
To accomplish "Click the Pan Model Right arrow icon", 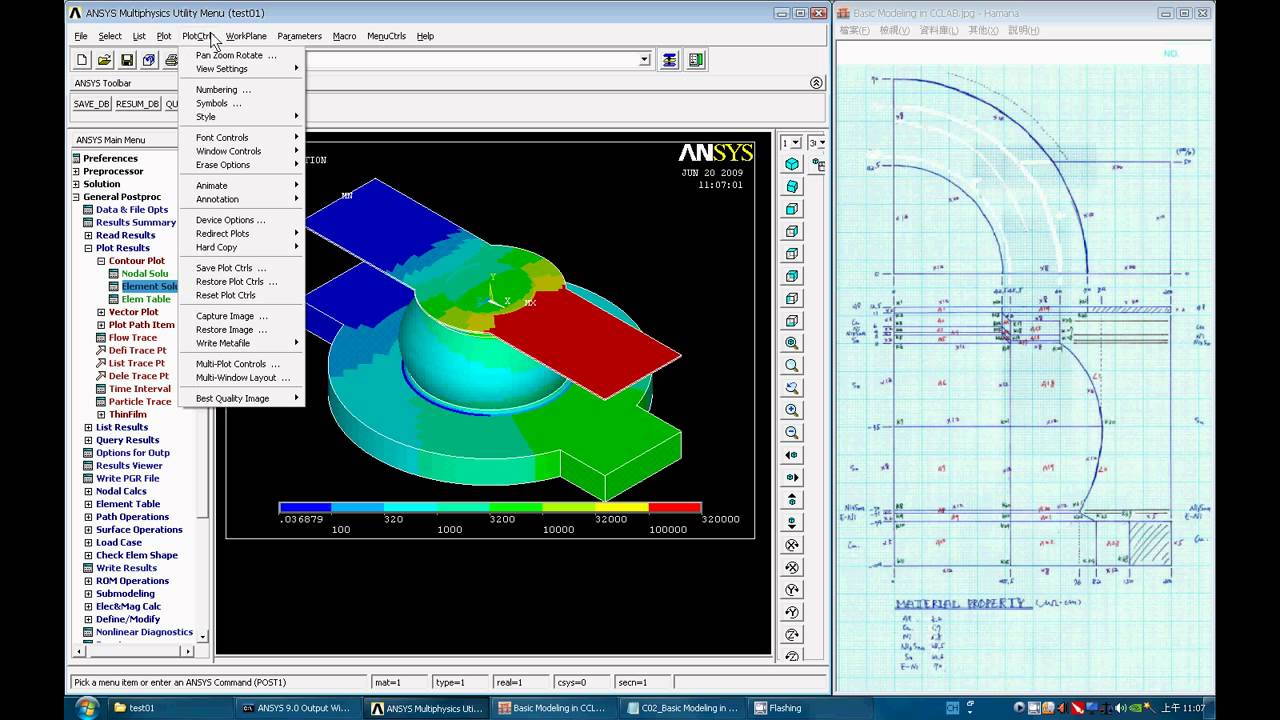I will [x=792, y=477].
